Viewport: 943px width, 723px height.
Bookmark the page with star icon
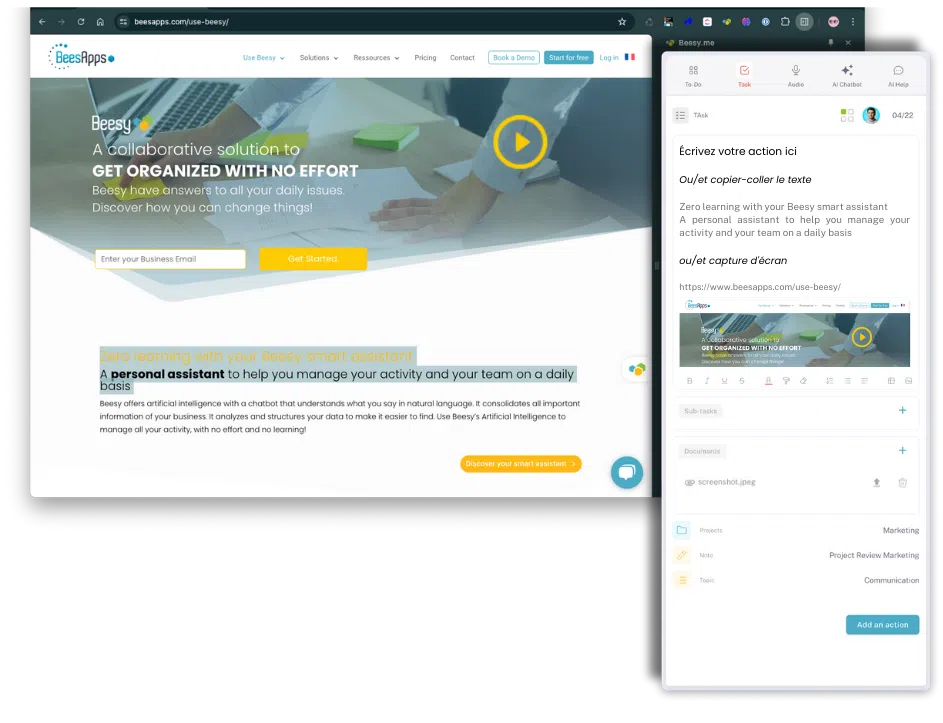(x=622, y=22)
